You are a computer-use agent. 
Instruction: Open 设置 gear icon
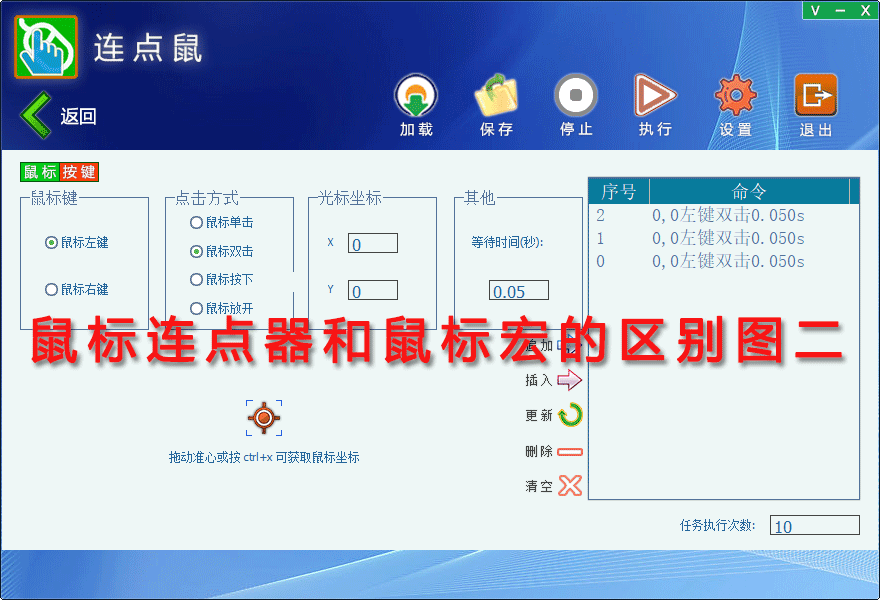[x=735, y=96]
